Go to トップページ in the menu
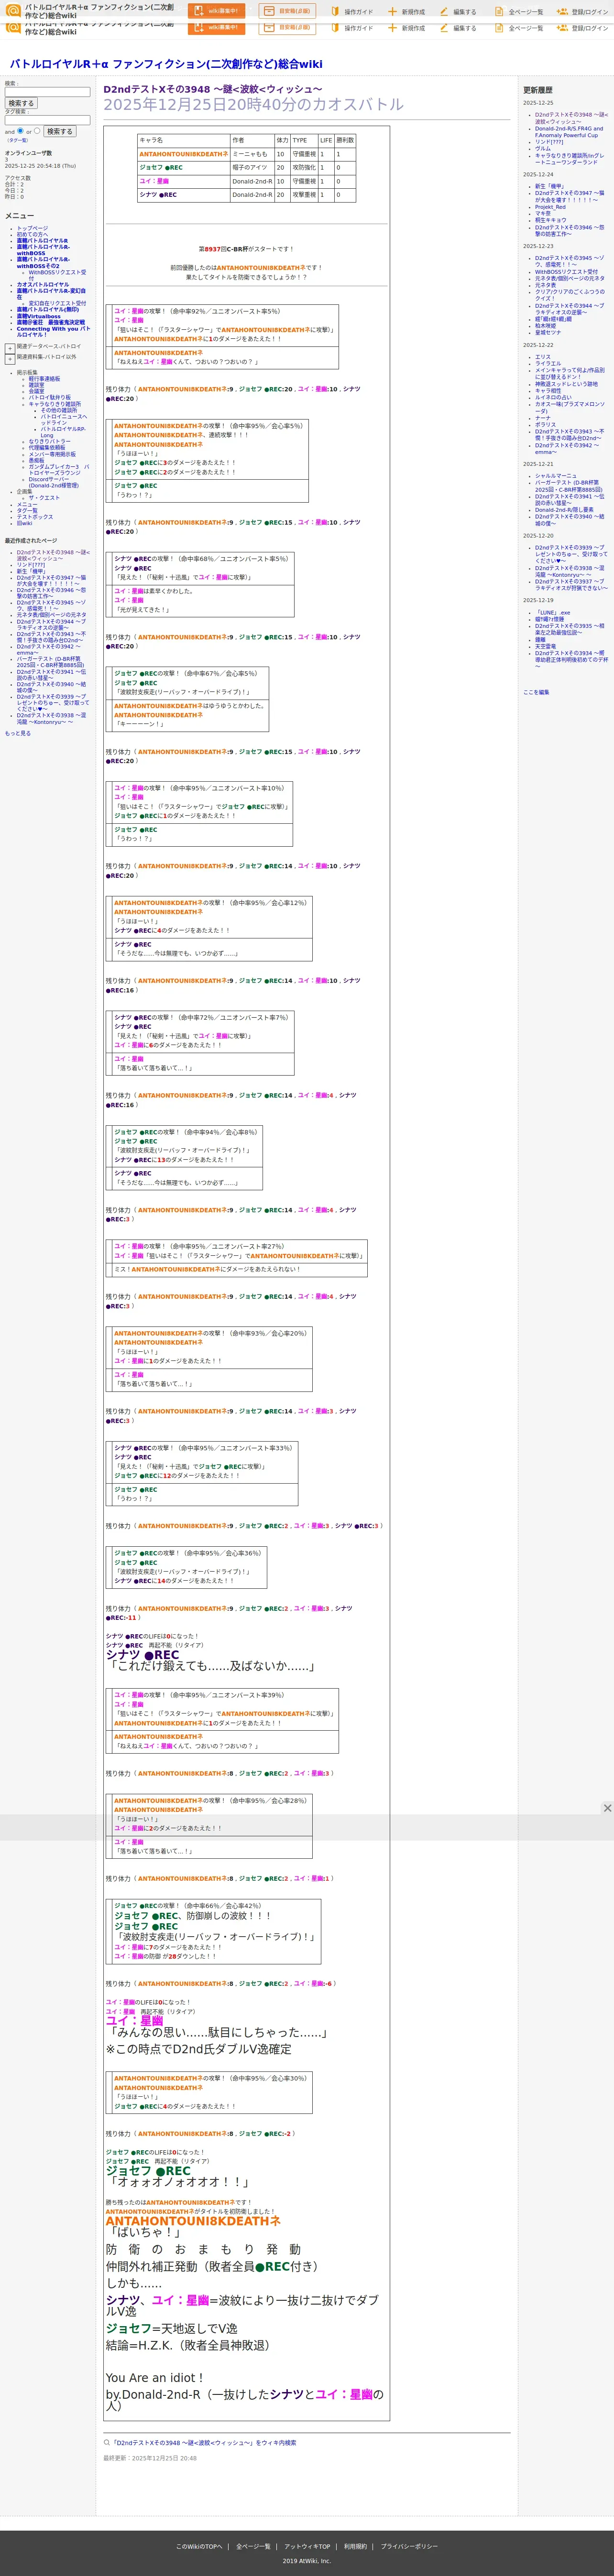This screenshot has height=2576, width=614. (32, 228)
